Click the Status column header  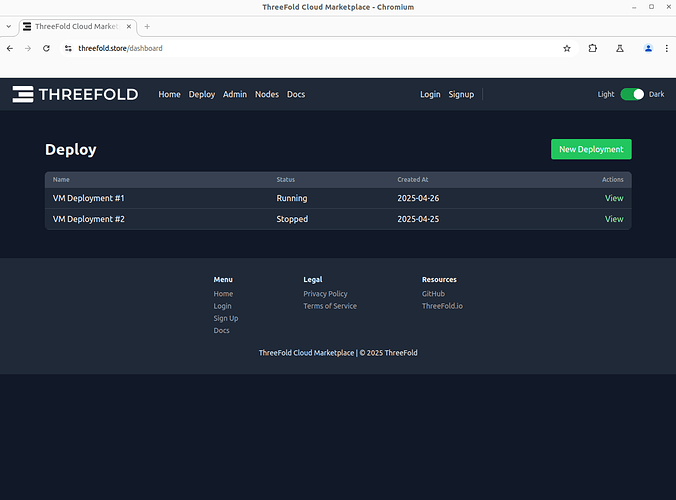pos(286,180)
